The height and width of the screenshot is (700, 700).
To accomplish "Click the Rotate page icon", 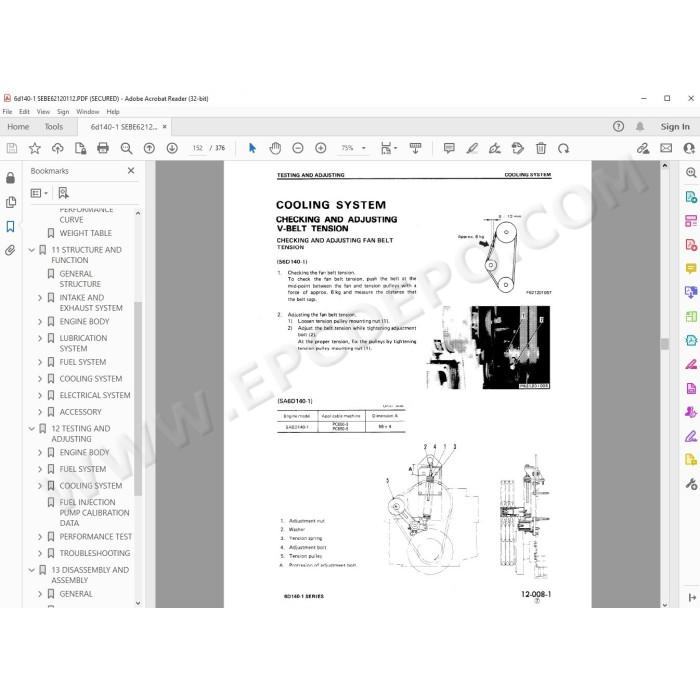I will (x=563, y=148).
